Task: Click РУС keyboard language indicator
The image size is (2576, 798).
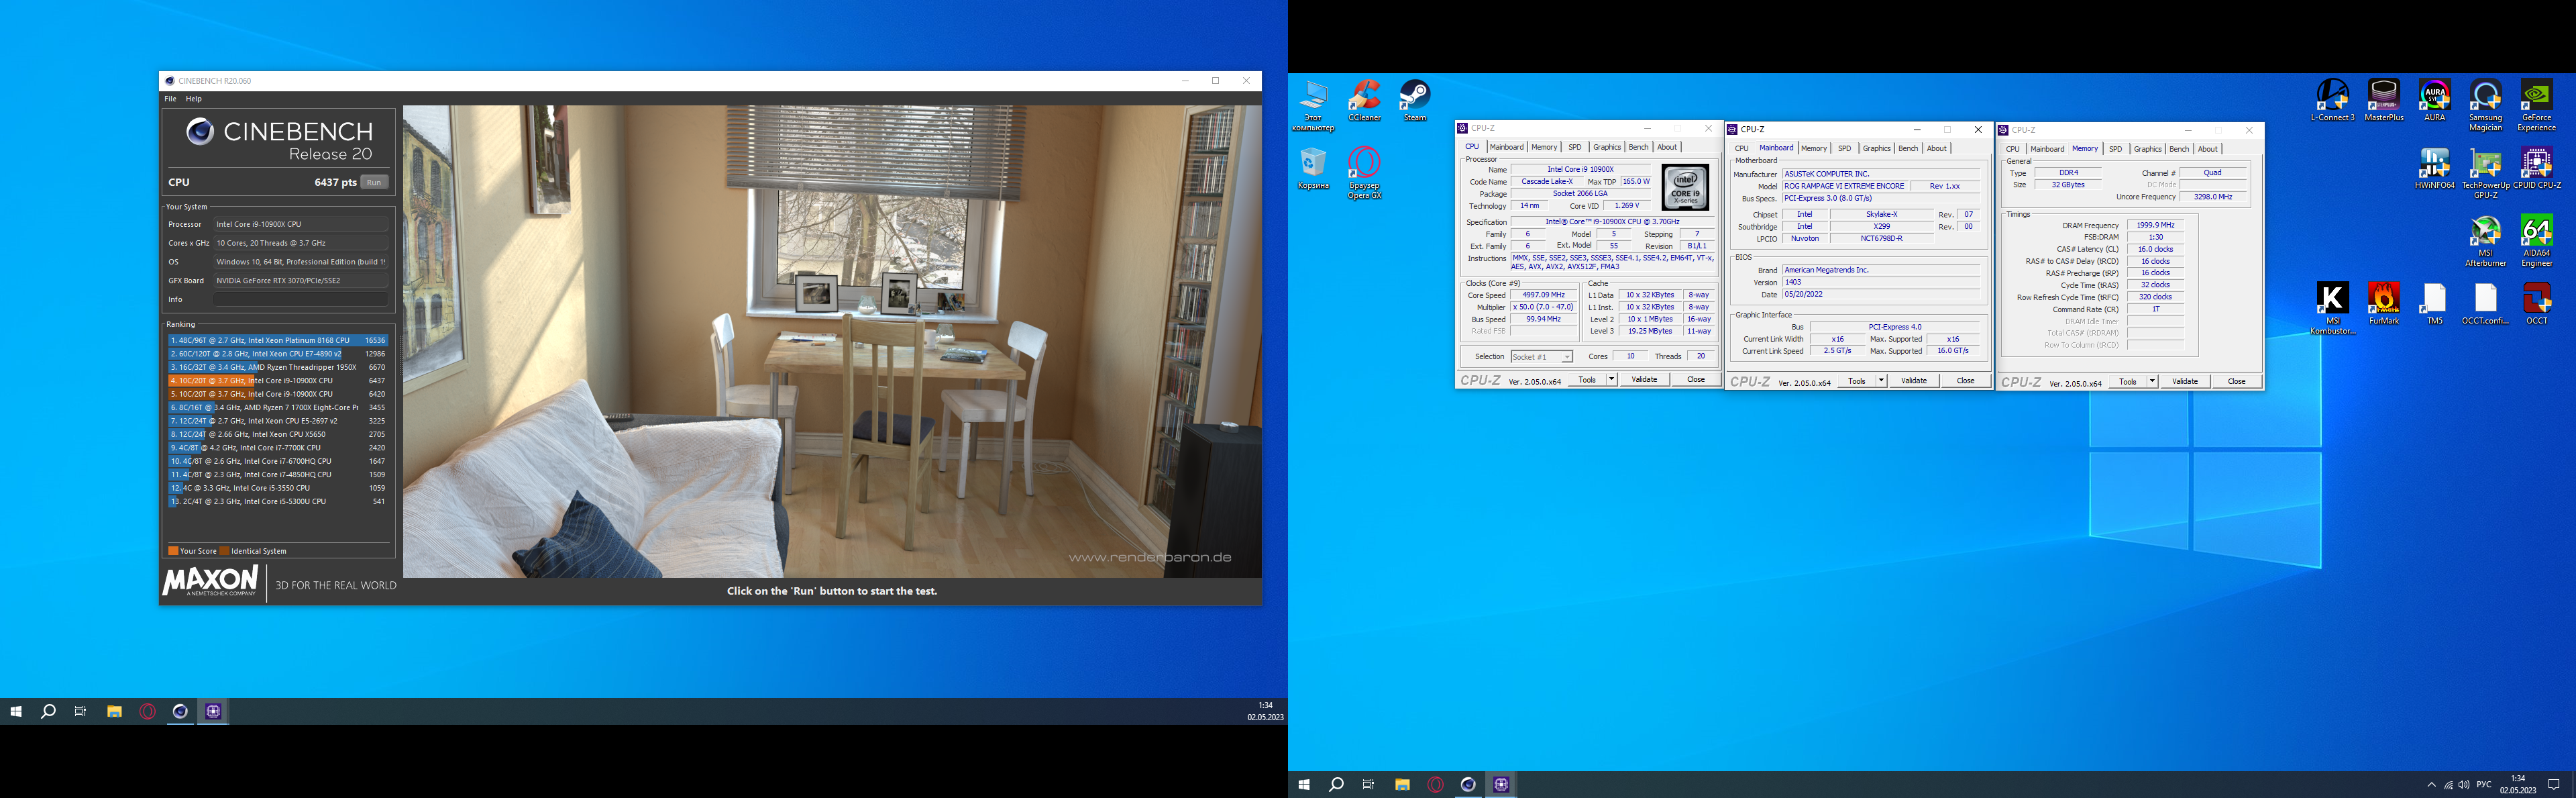Action: click(2484, 785)
